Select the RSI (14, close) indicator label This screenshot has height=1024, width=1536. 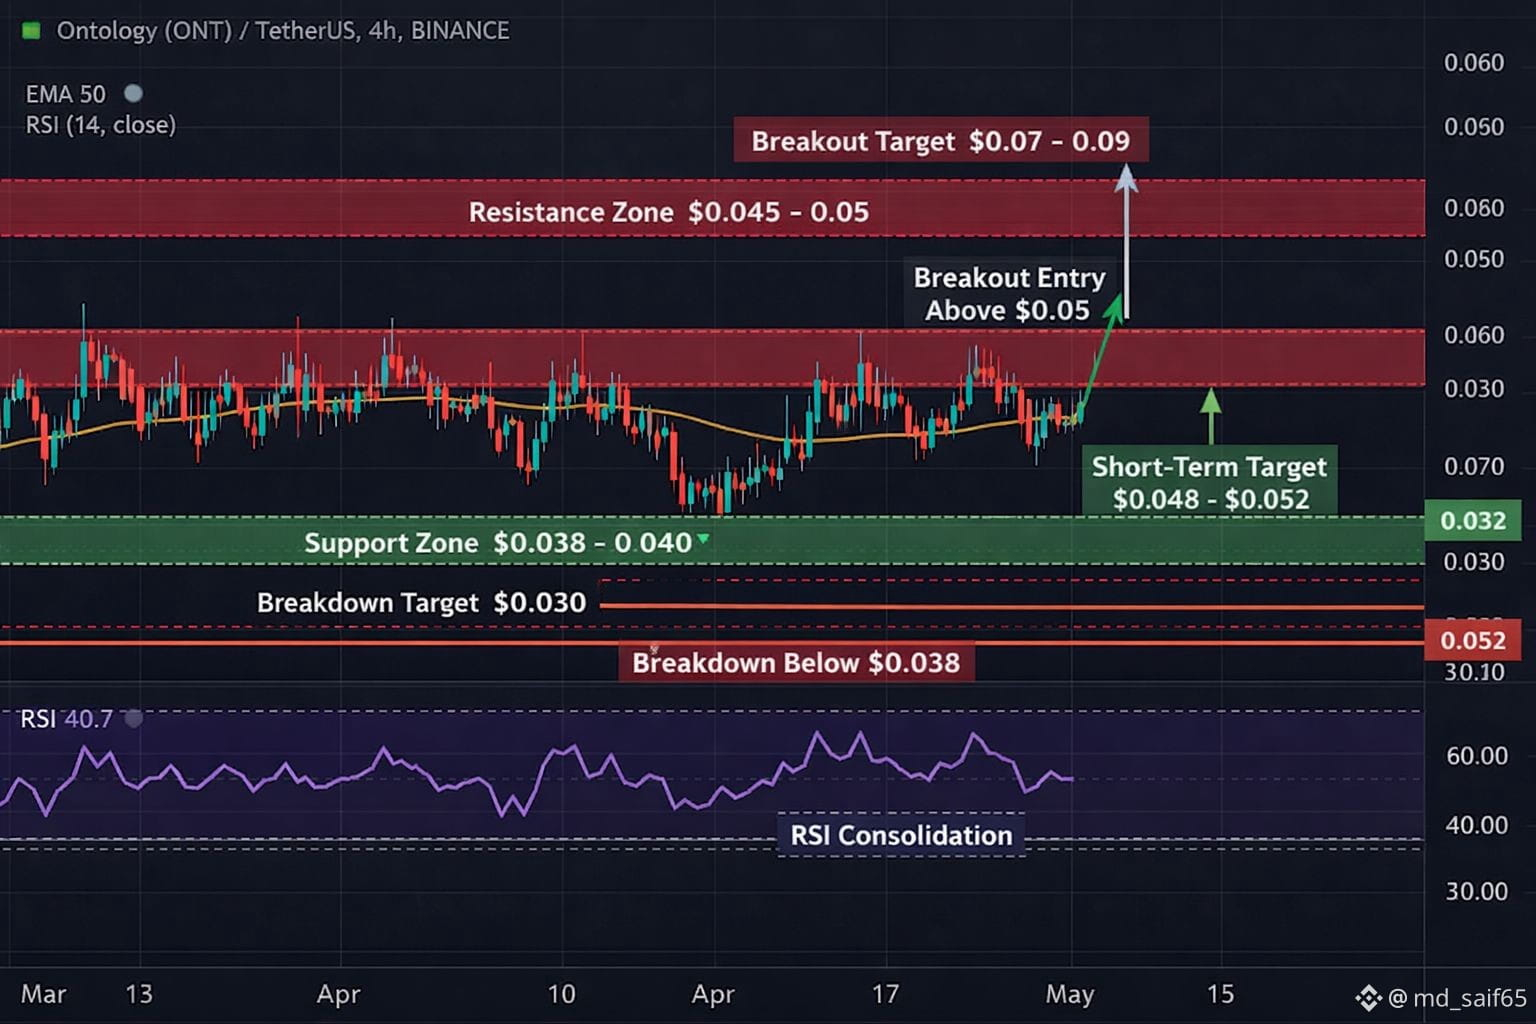click(100, 125)
